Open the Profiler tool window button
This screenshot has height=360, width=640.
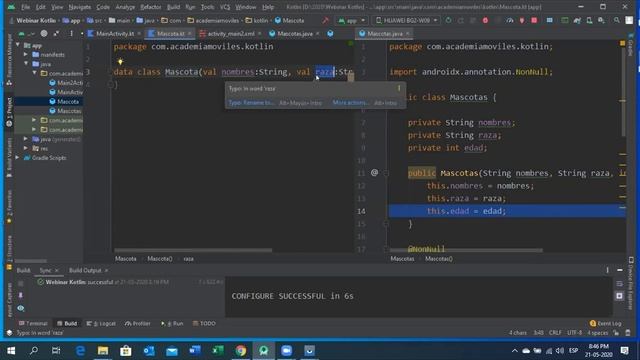point(138,324)
